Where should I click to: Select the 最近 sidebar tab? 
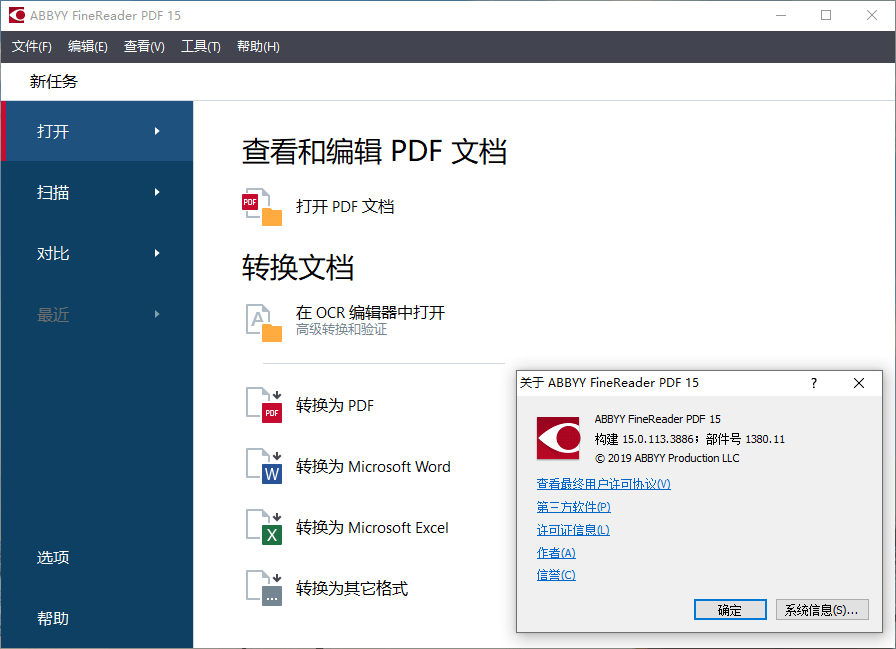pos(97,314)
